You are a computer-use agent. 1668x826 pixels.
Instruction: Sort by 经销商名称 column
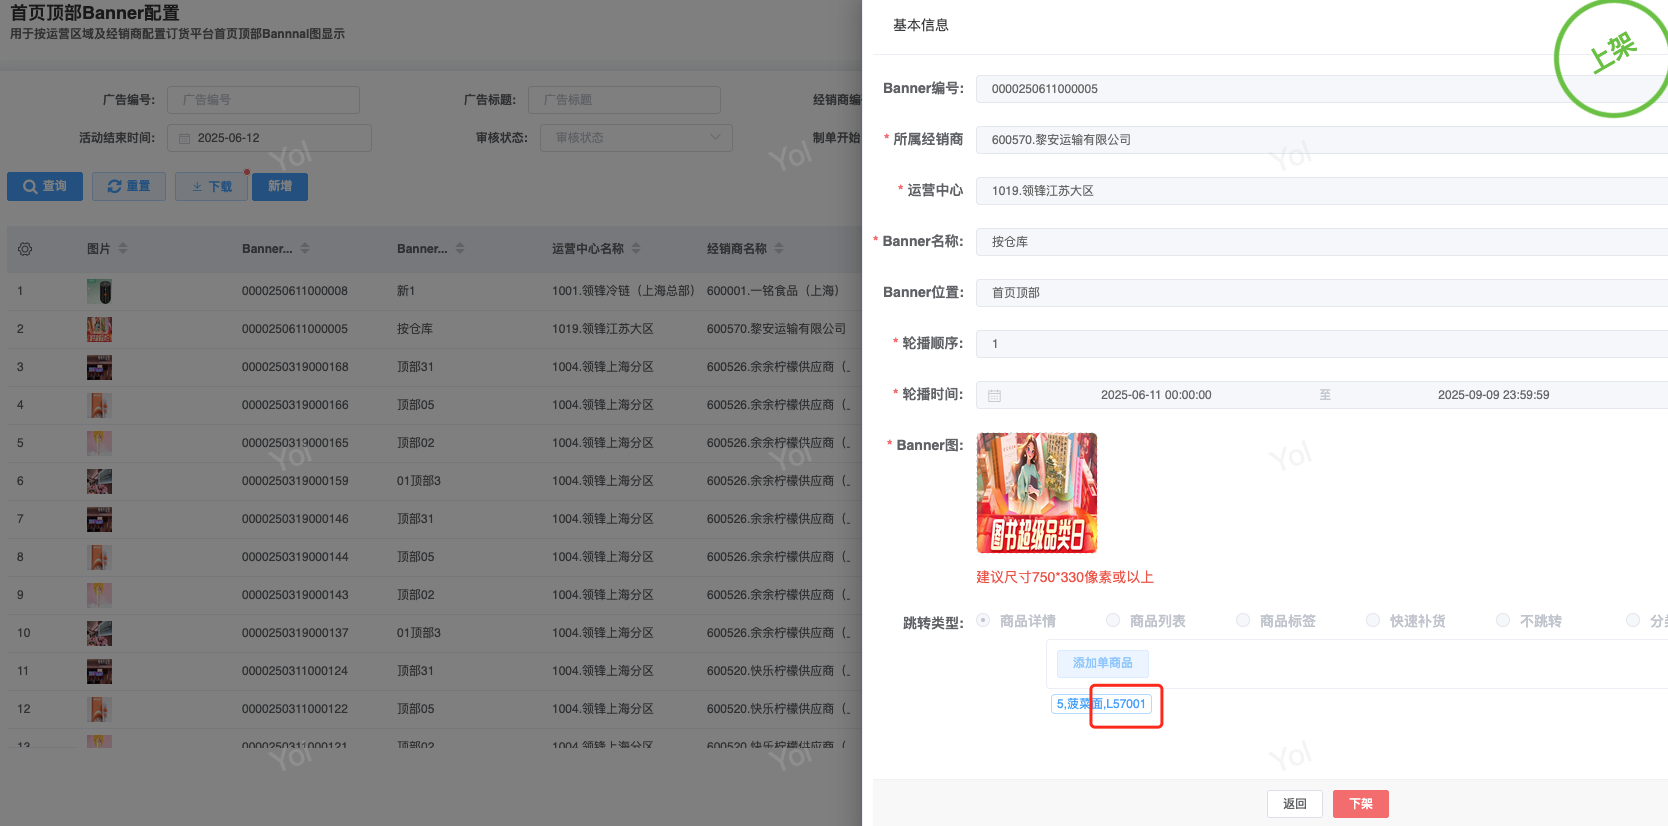(x=779, y=249)
